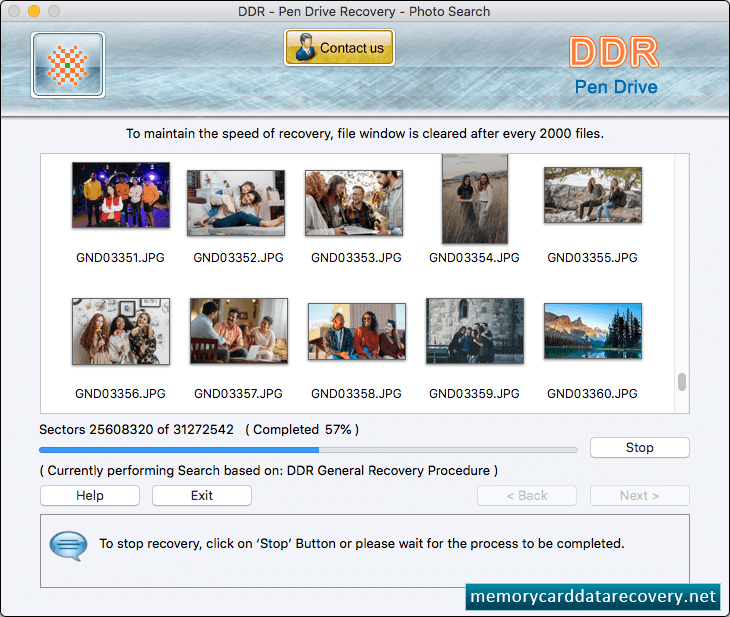
Task: Select thumbnail of GND03354.JPG
Action: click(x=475, y=199)
